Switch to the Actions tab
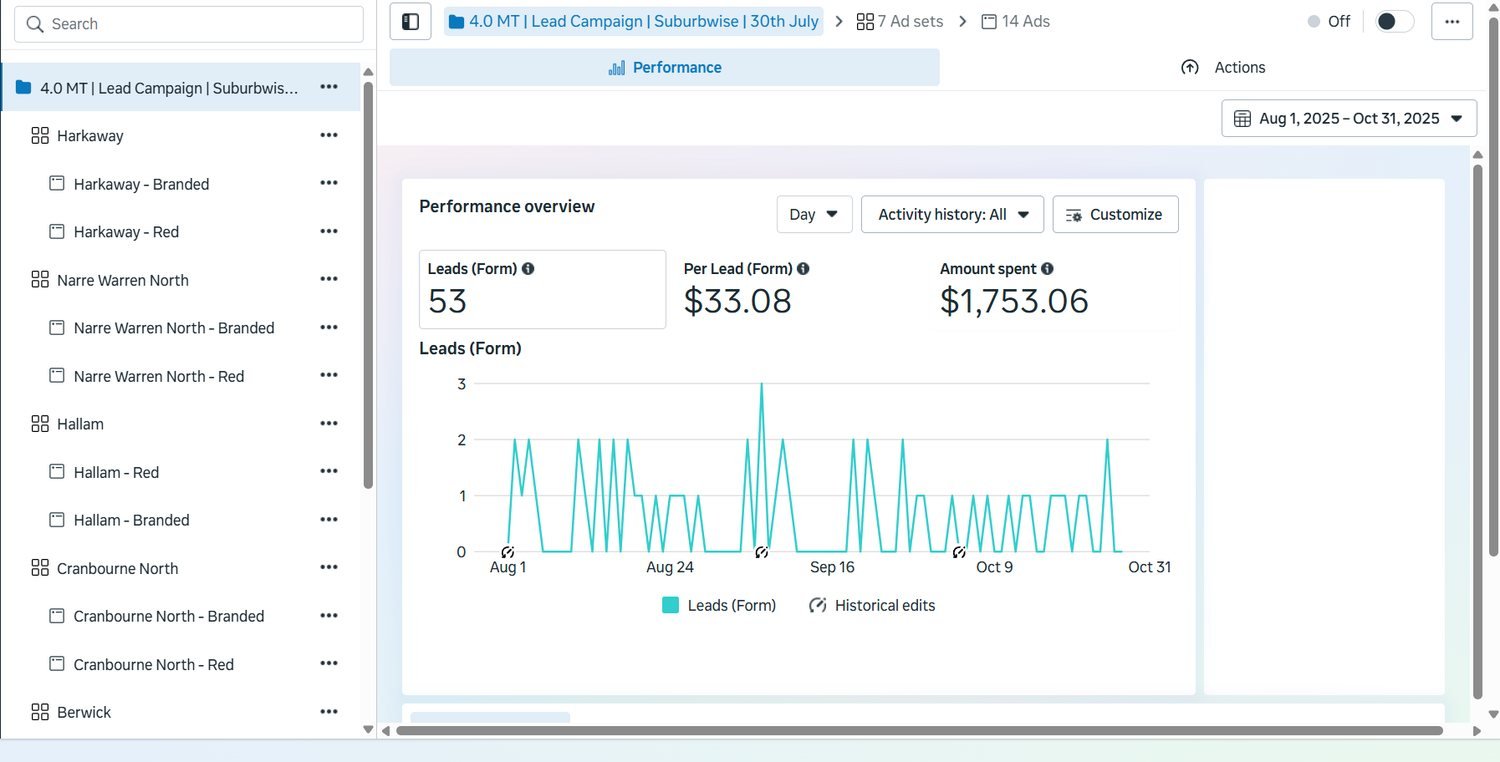1500x762 pixels. click(x=1222, y=67)
